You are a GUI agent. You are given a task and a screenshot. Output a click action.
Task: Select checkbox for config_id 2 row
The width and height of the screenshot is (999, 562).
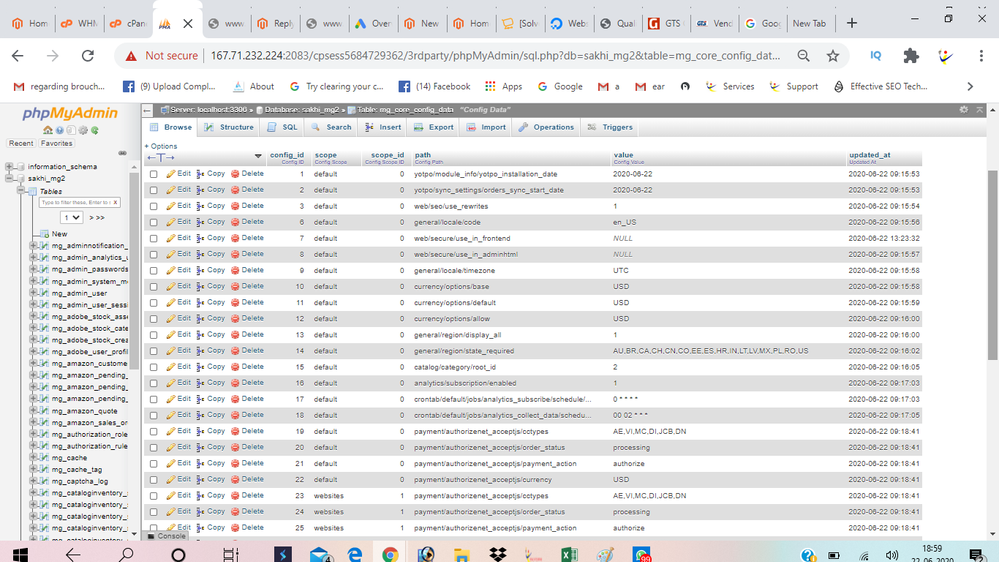[x=153, y=190]
